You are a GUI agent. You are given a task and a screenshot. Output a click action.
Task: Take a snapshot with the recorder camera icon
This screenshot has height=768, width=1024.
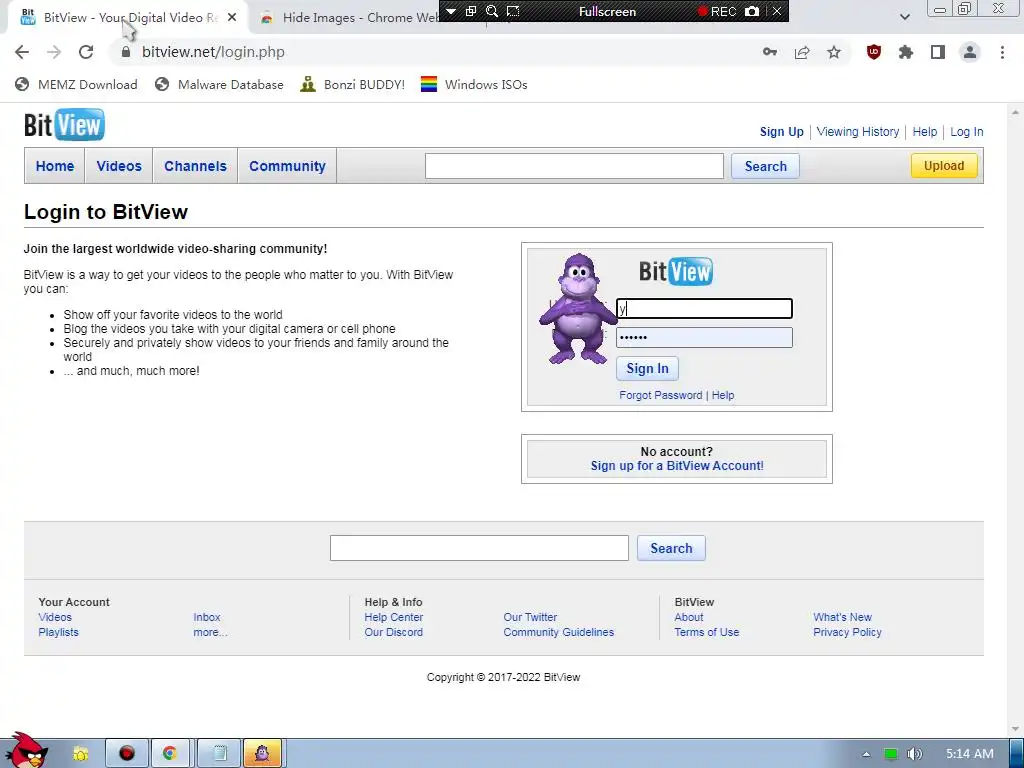752,11
